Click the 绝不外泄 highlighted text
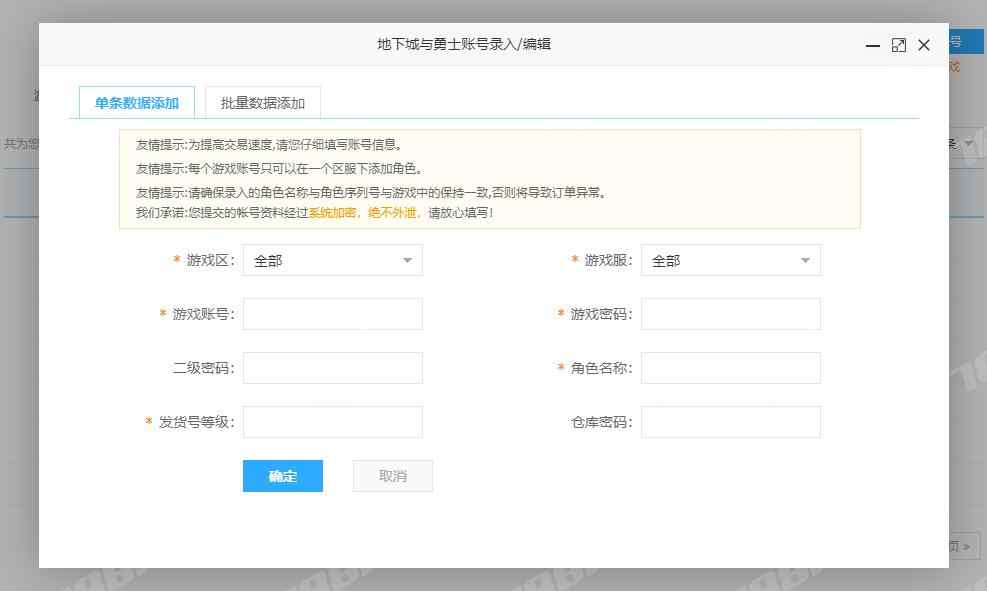987x591 pixels. point(392,213)
